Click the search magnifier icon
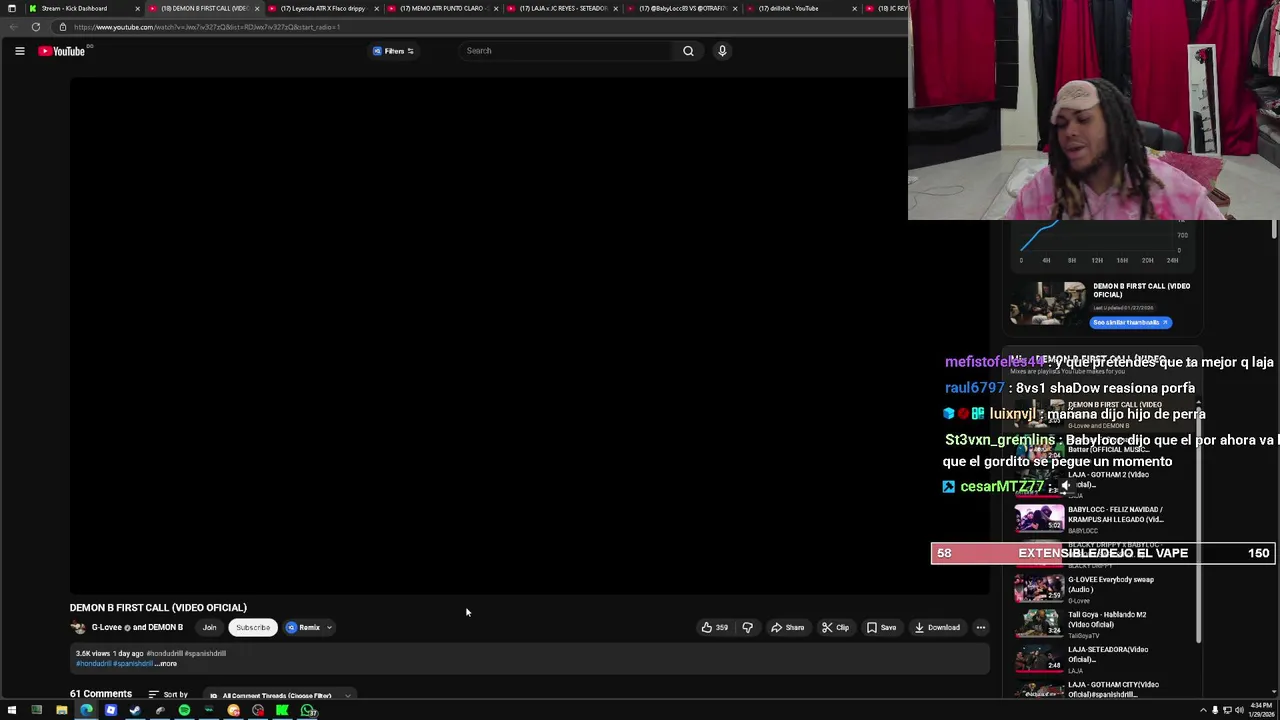Image resolution: width=1280 pixels, height=720 pixels. (x=688, y=51)
